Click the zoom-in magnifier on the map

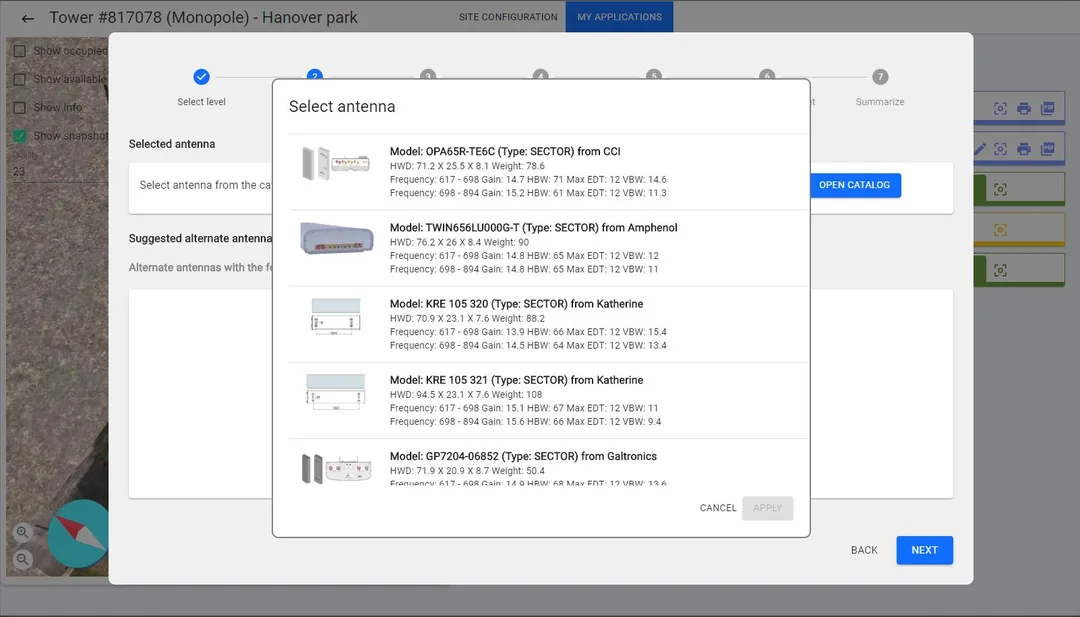click(x=23, y=532)
